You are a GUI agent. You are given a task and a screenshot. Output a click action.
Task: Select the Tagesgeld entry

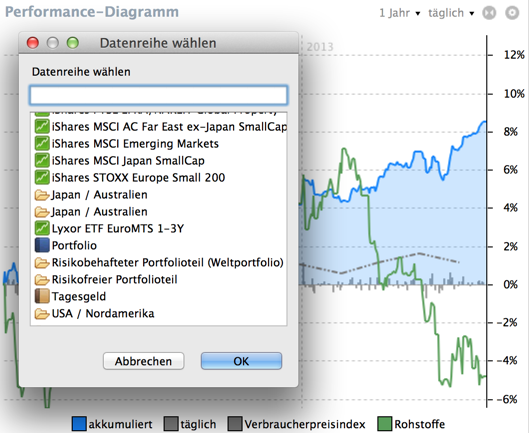pos(159,296)
